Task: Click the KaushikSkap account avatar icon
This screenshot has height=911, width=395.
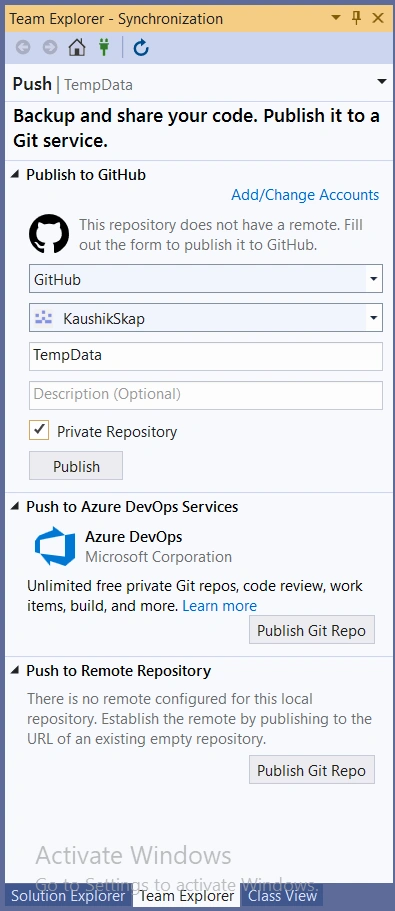Action: point(44,318)
